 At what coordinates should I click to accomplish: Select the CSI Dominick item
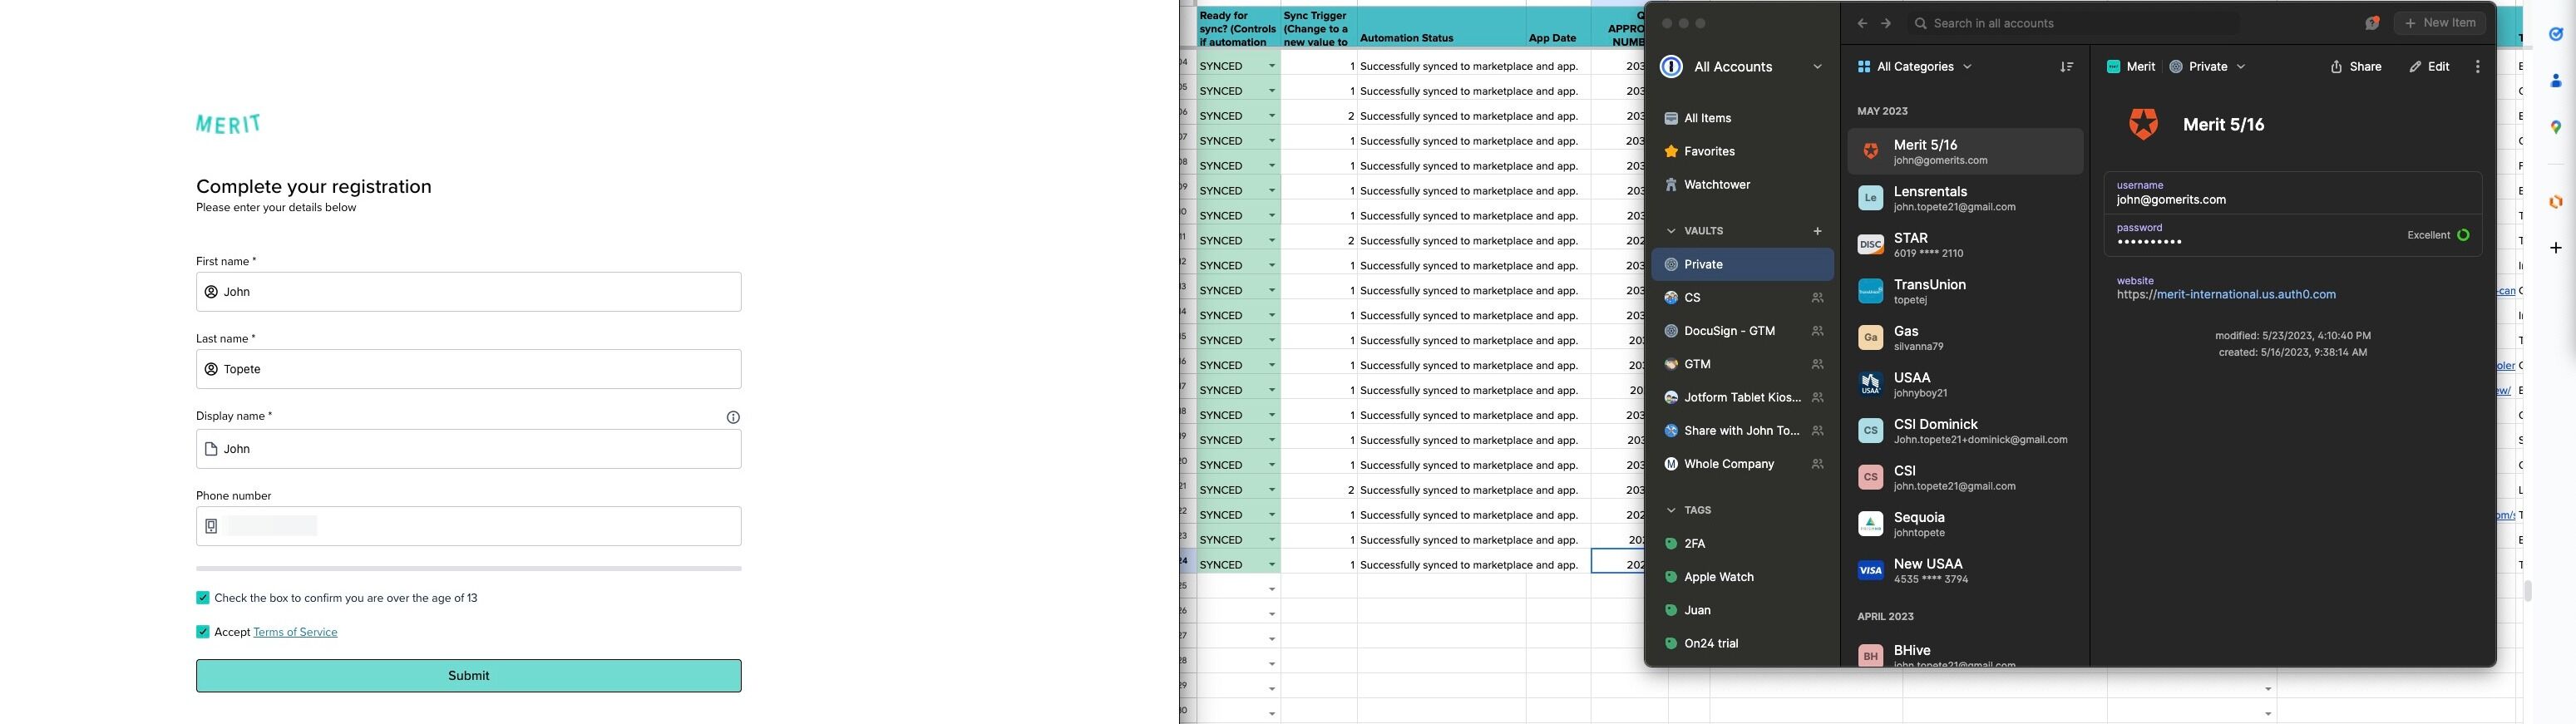click(x=1965, y=431)
